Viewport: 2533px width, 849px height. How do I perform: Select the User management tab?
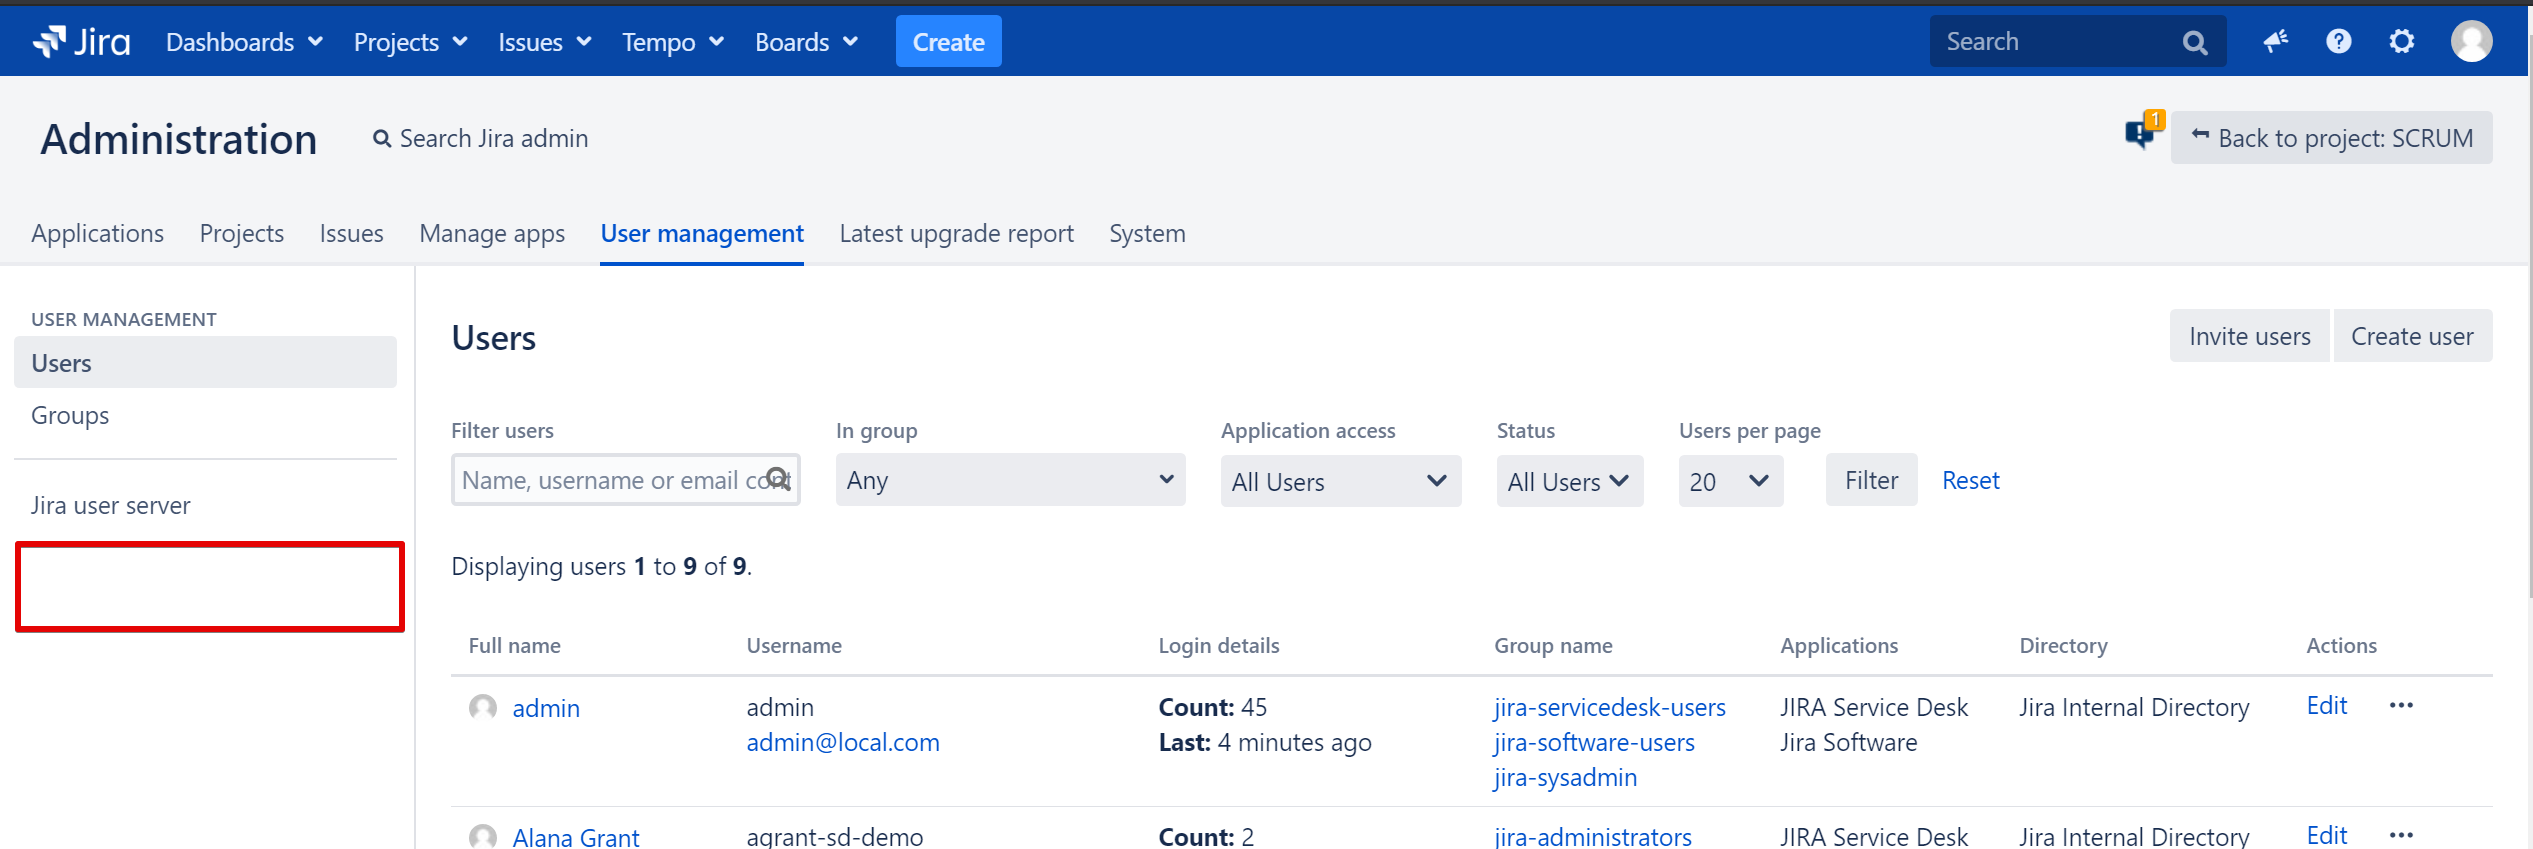tap(702, 233)
